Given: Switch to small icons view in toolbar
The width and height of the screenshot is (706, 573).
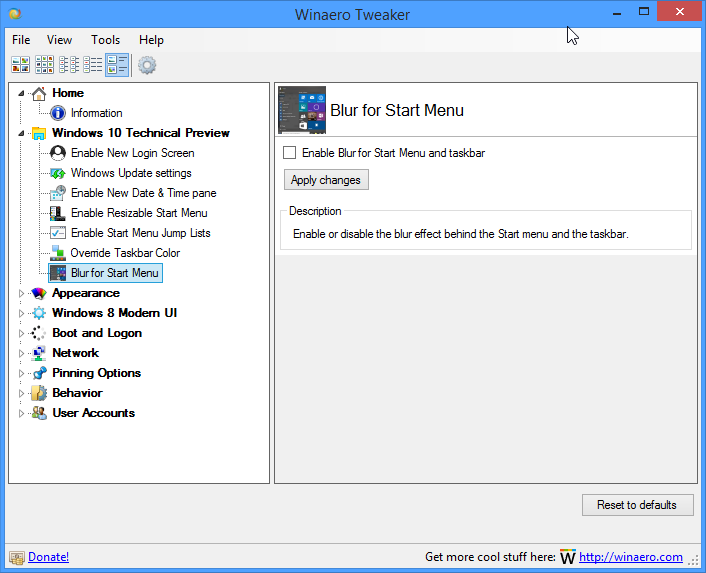Looking at the screenshot, I should pyautogui.click(x=69, y=65).
